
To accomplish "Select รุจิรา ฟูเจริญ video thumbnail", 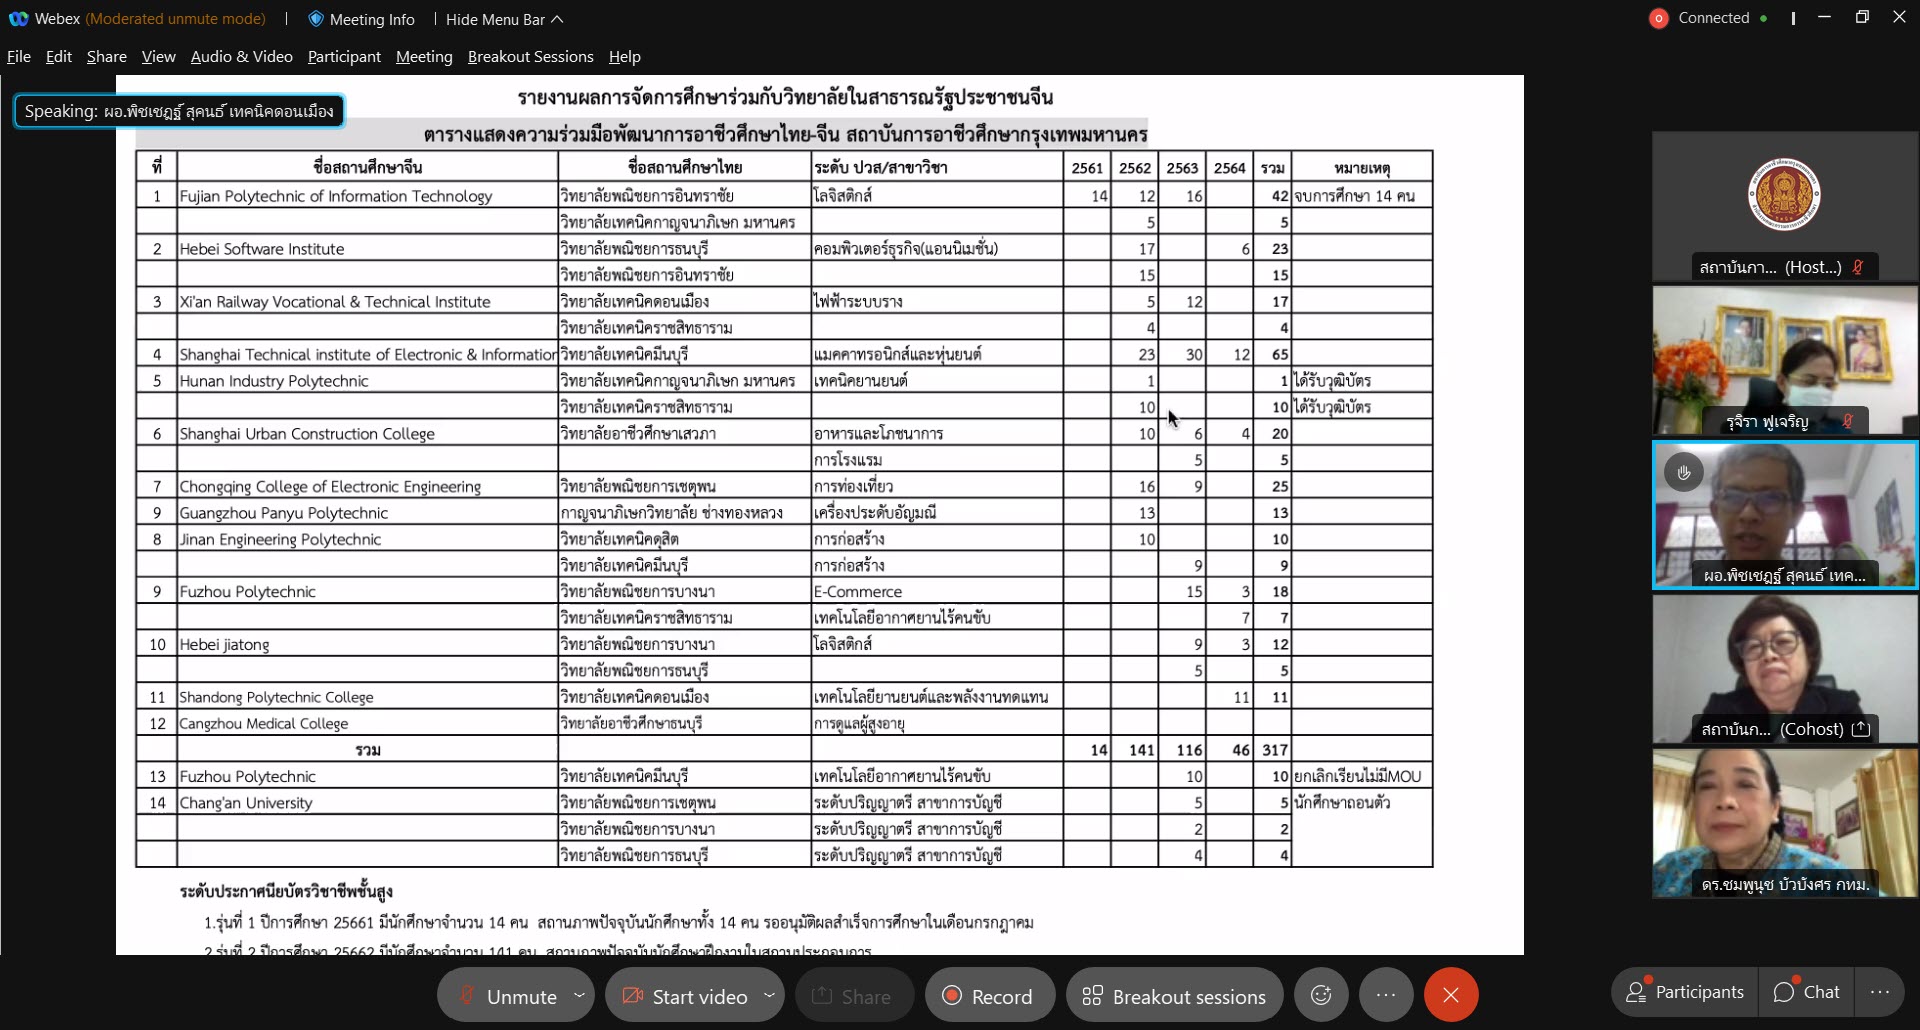I will (x=1785, y=360).
